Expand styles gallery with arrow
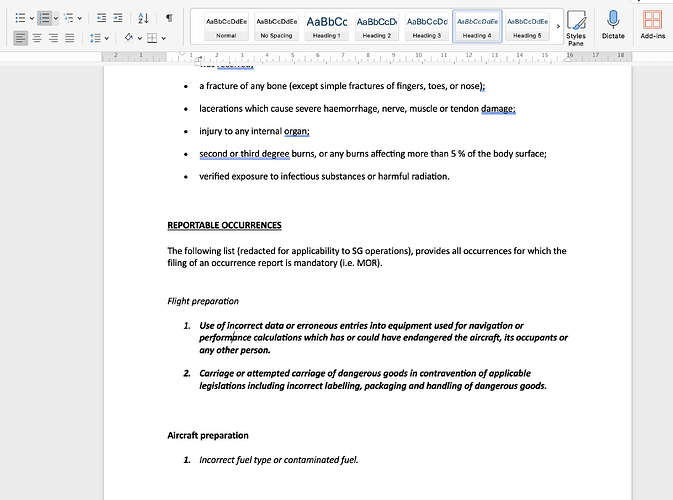 pyautogui.click(x=558, y=27)
